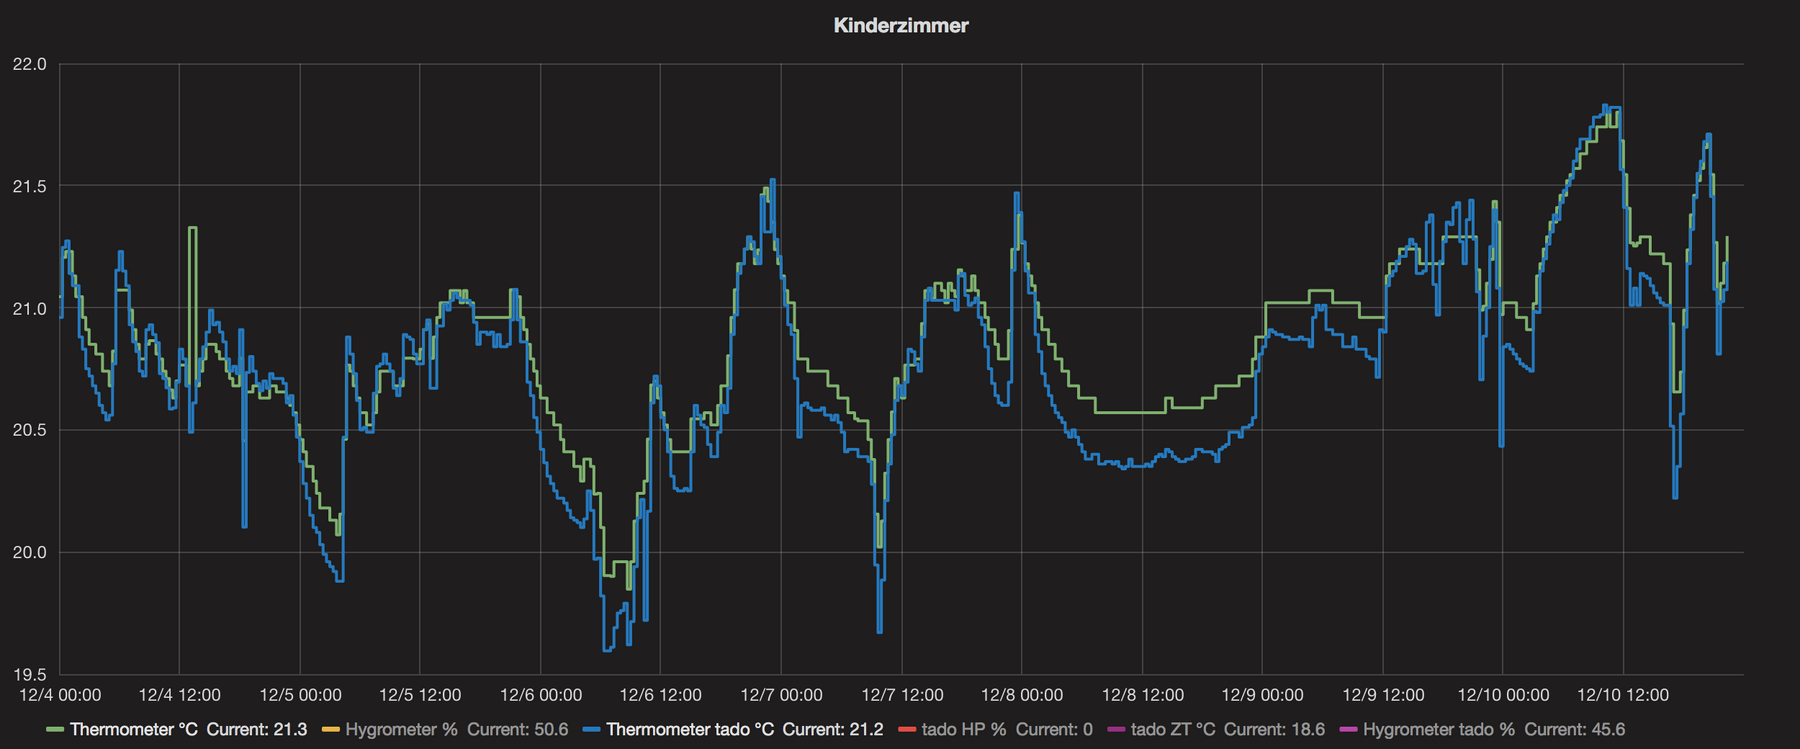
Task: Click the 12/10 12:00 x-axis label
Action: coord(1622,695)
